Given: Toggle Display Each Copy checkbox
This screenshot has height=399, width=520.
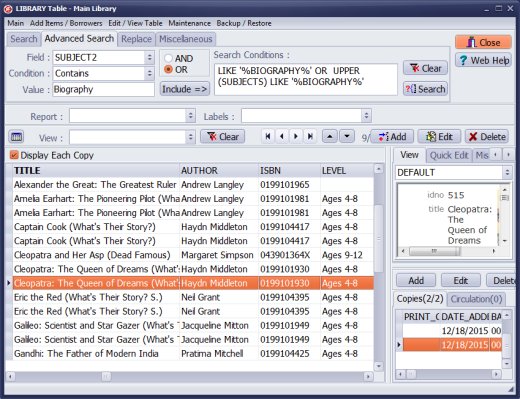Looking at the screenshot, I should [14, 155].
